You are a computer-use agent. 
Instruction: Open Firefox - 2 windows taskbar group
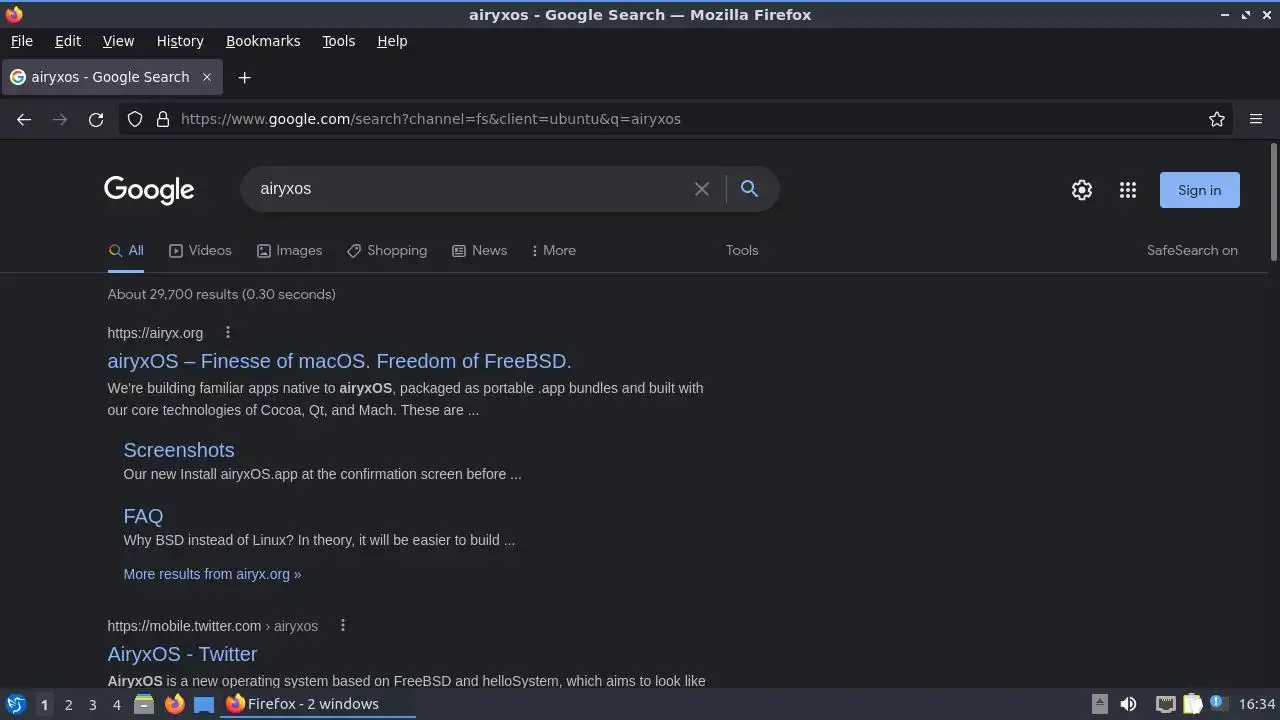click(x=318, y=704)
